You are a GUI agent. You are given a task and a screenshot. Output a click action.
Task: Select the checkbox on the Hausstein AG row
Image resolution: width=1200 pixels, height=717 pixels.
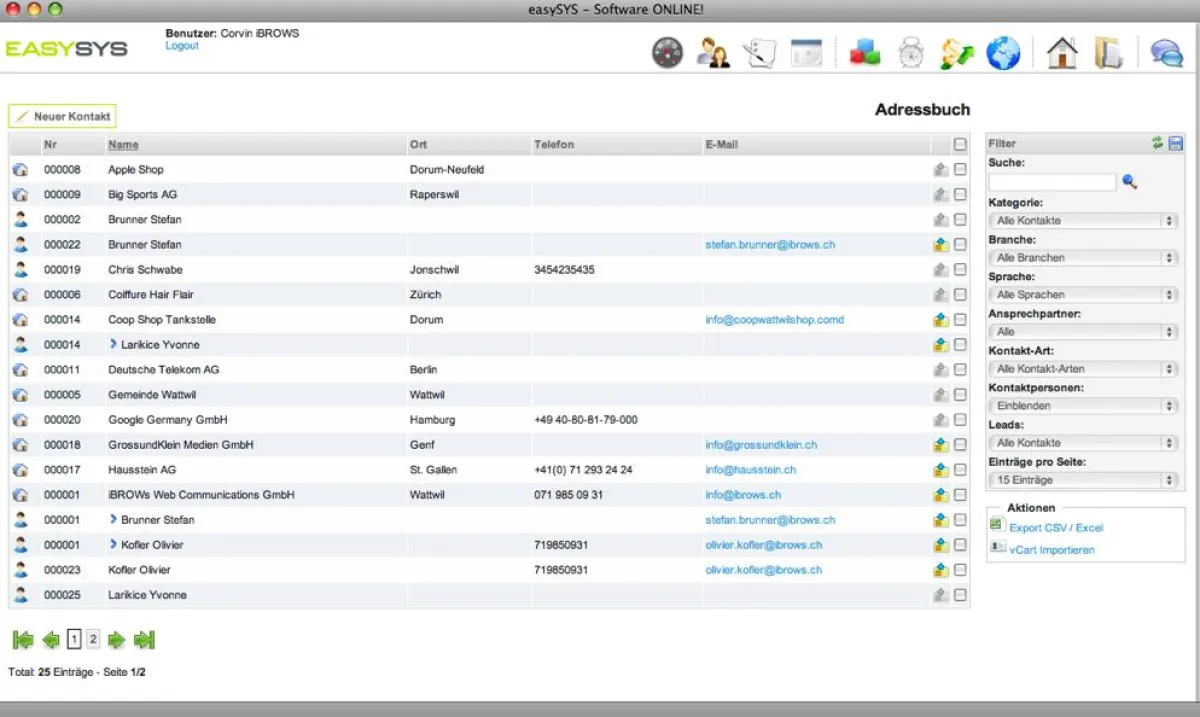[x=961, y=469]
